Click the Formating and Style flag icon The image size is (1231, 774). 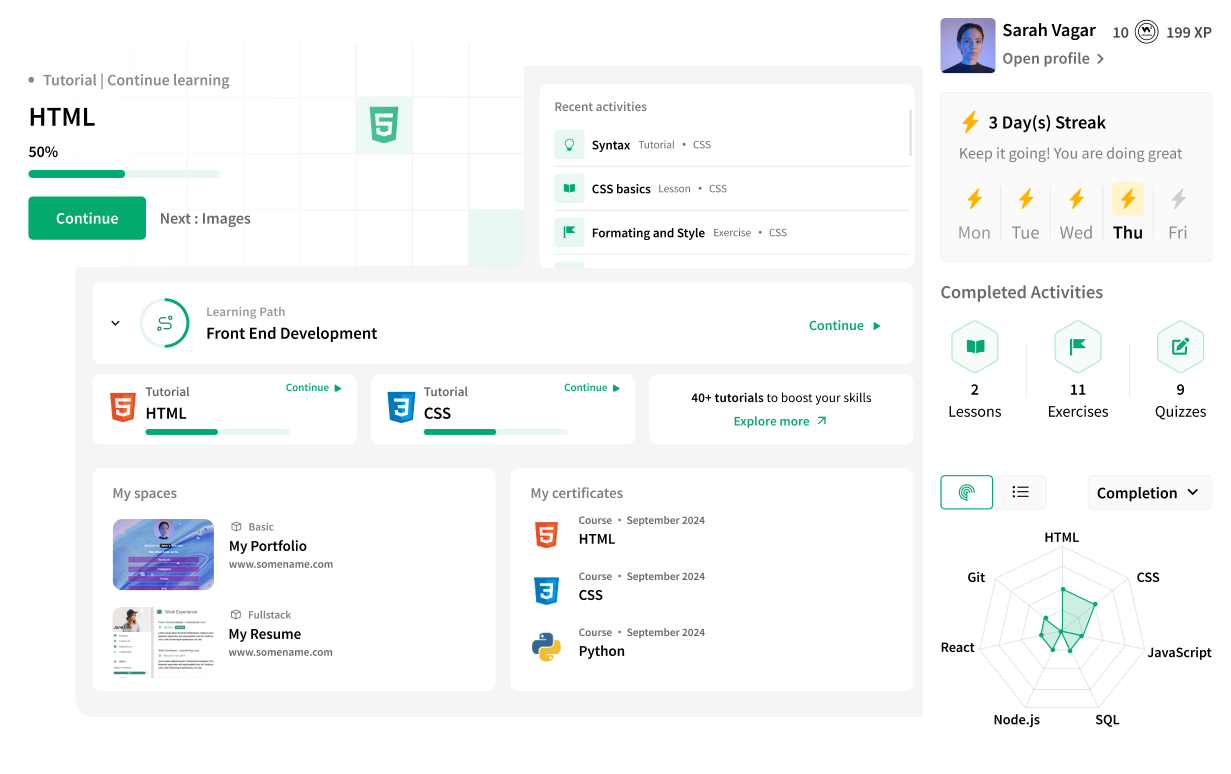(570, 232)
